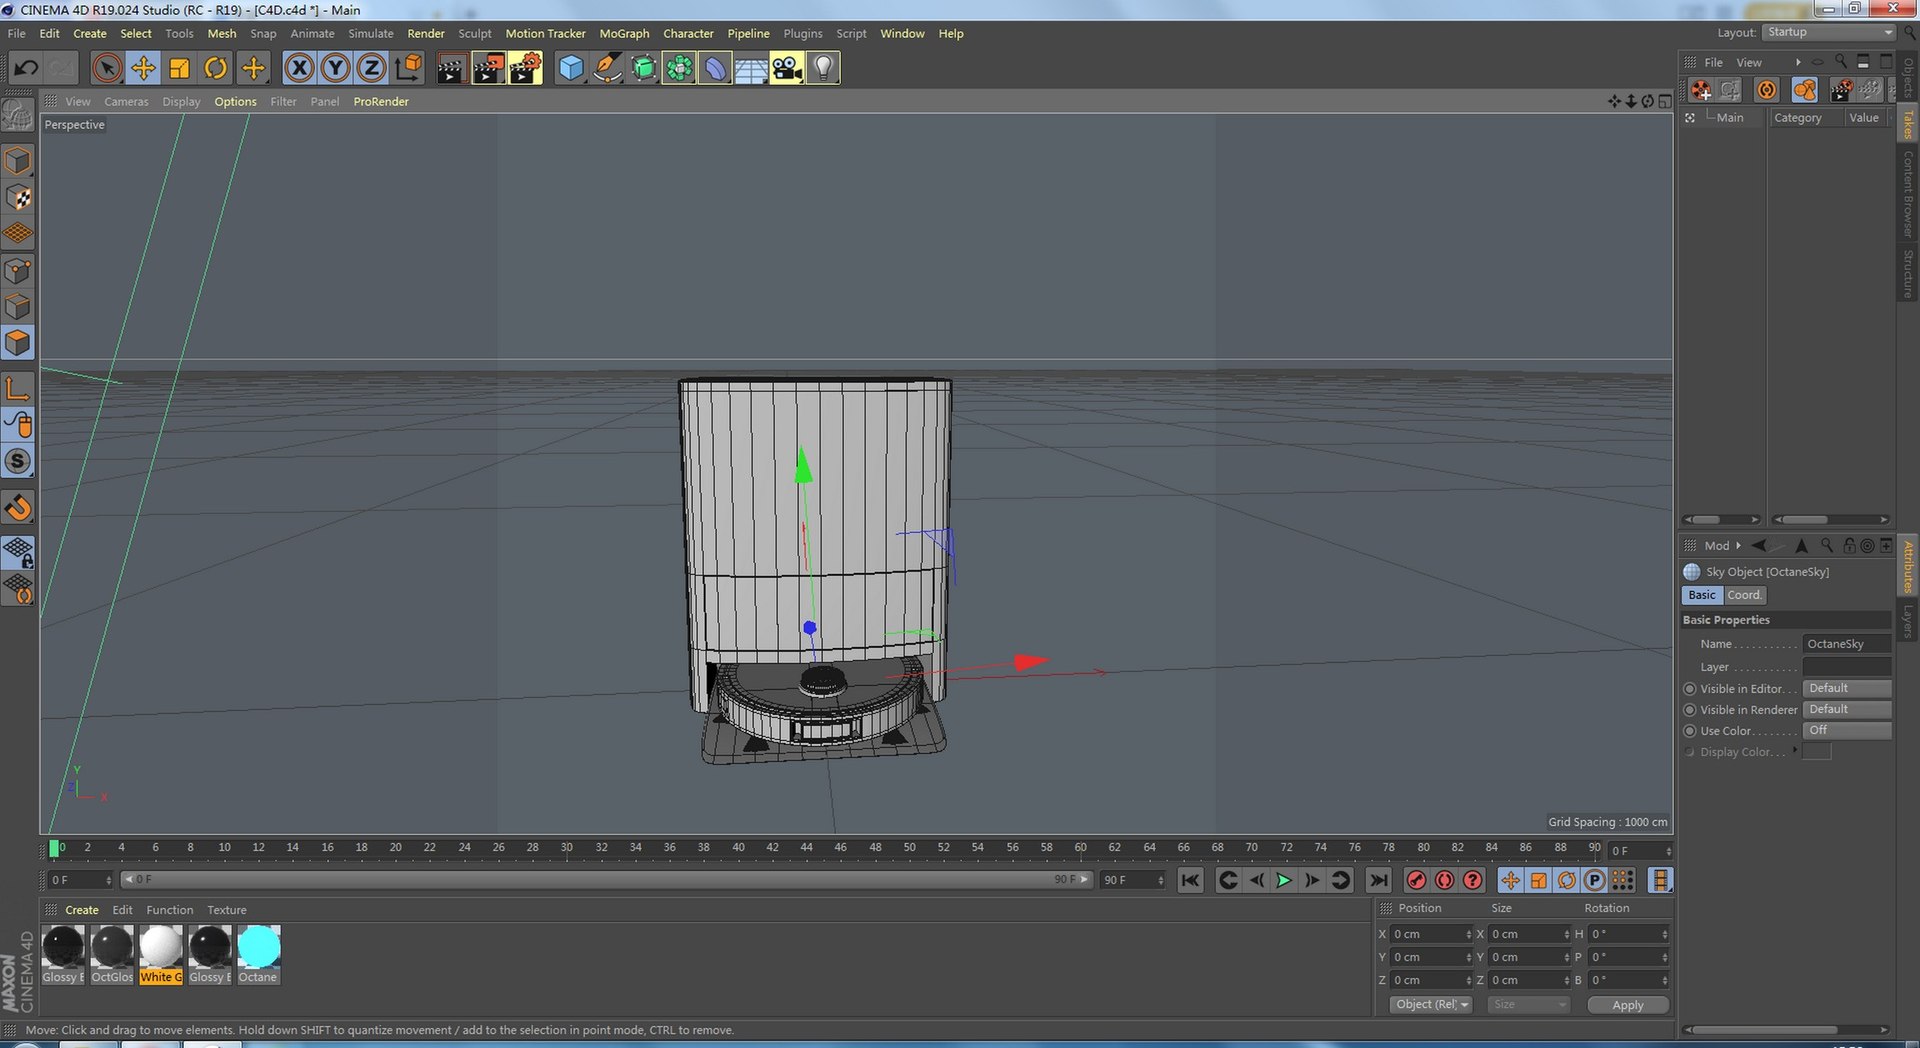Screen dimensions: 1920x1048
Task: Click the Apply button
Action: pyautogui.click(x=1628, y=1005)
